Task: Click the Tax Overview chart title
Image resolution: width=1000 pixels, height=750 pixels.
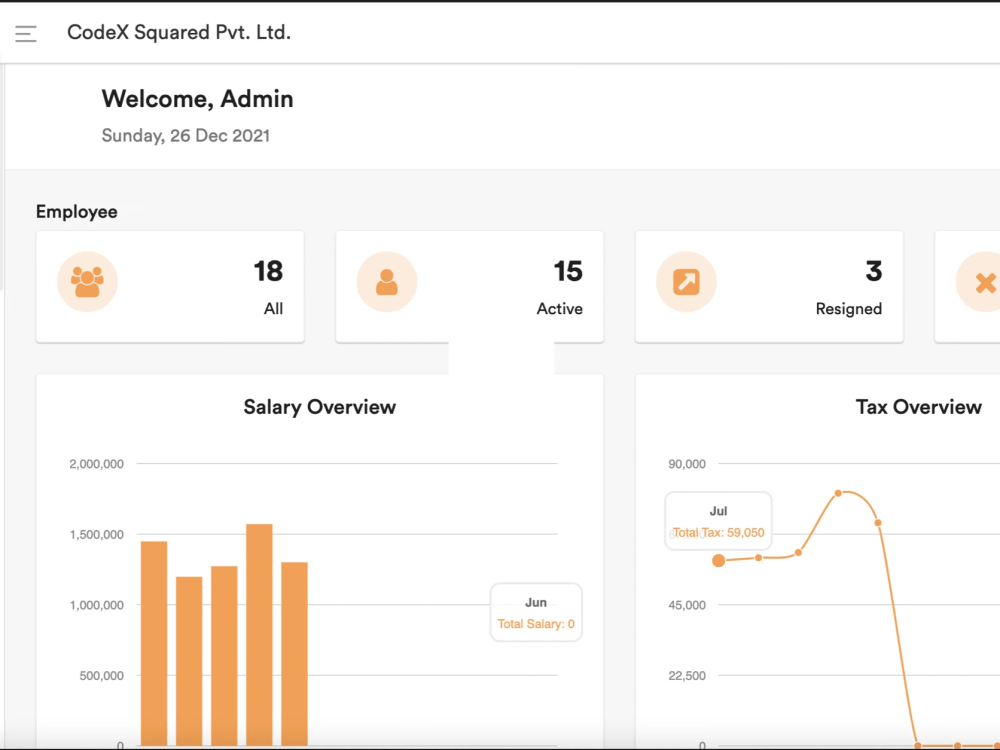Action: pyautogui.click(x=918, y=407)
